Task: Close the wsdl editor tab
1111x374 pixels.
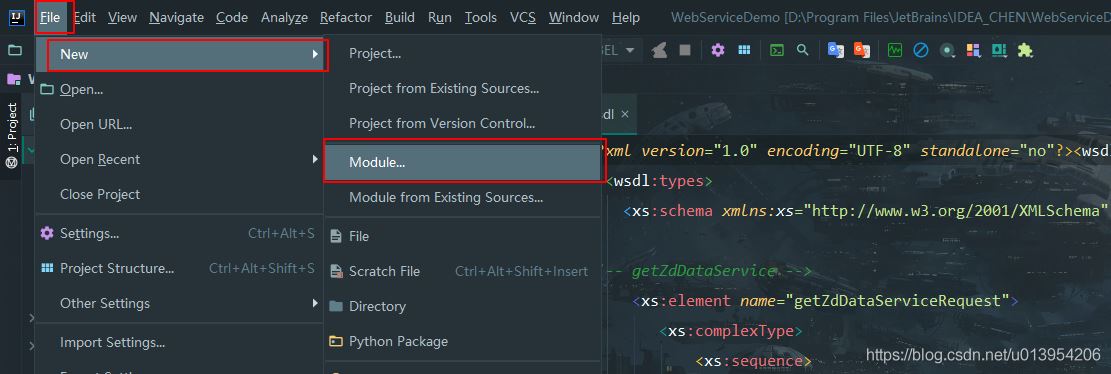Action: tap(624, 113)
